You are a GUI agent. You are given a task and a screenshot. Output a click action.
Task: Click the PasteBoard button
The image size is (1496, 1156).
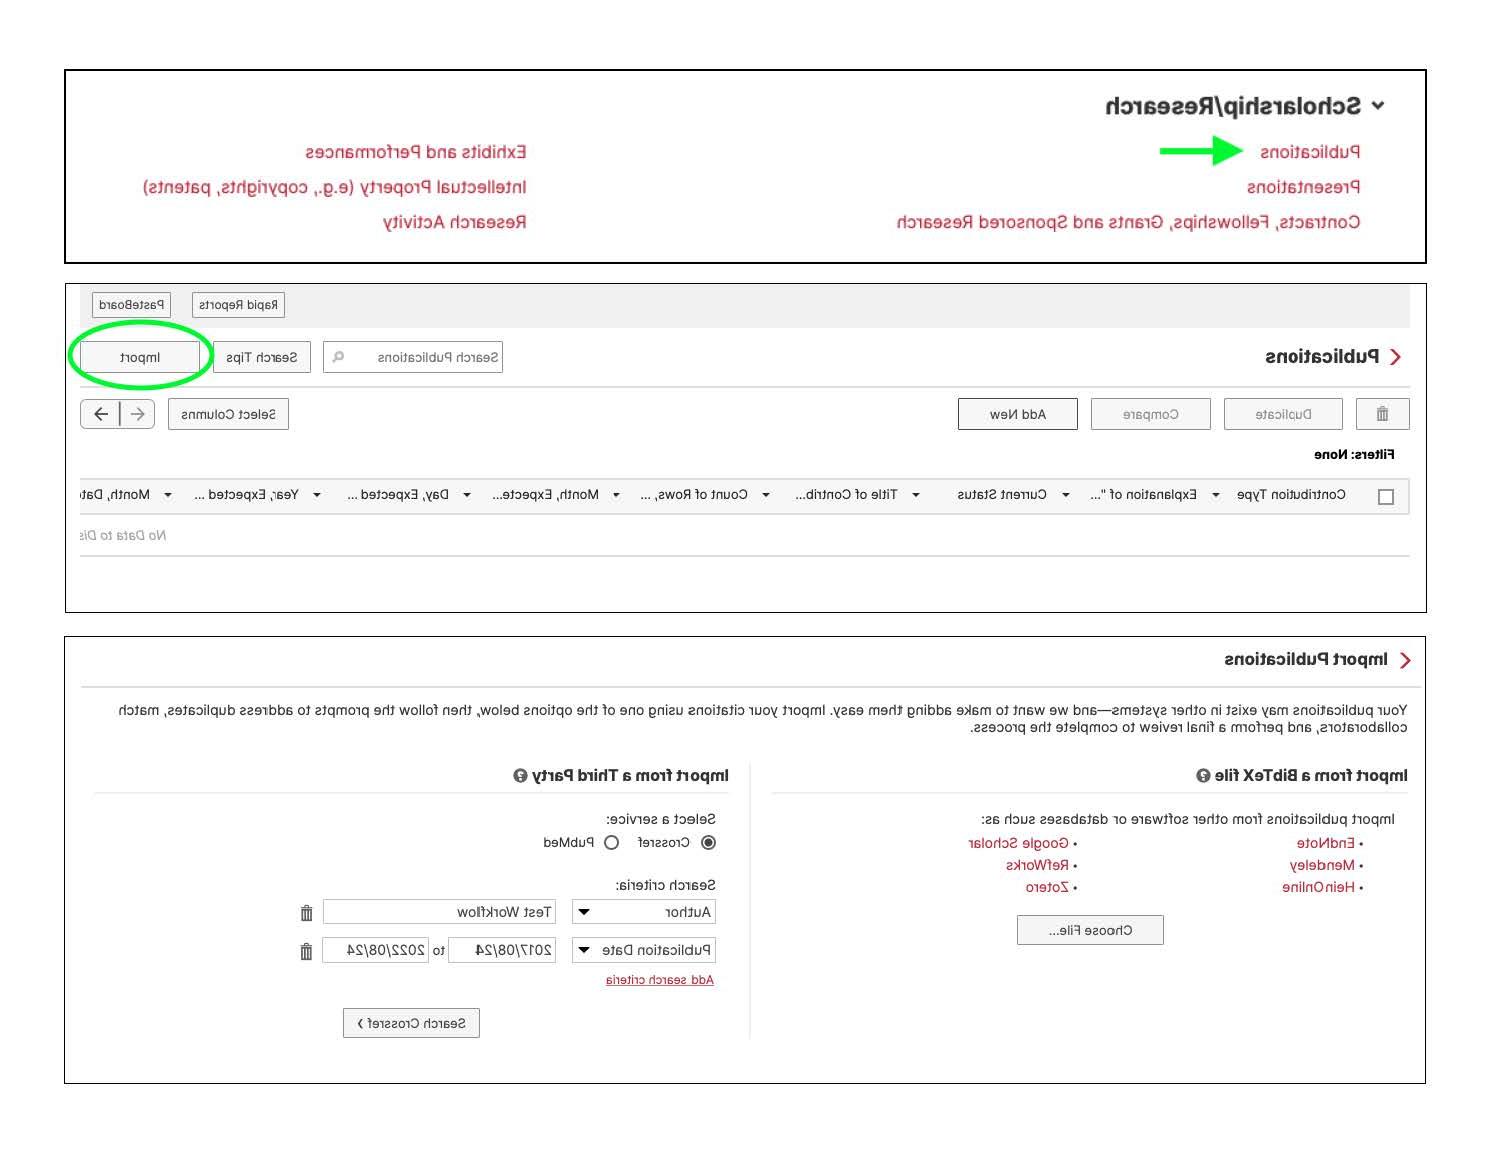point(131,305)
